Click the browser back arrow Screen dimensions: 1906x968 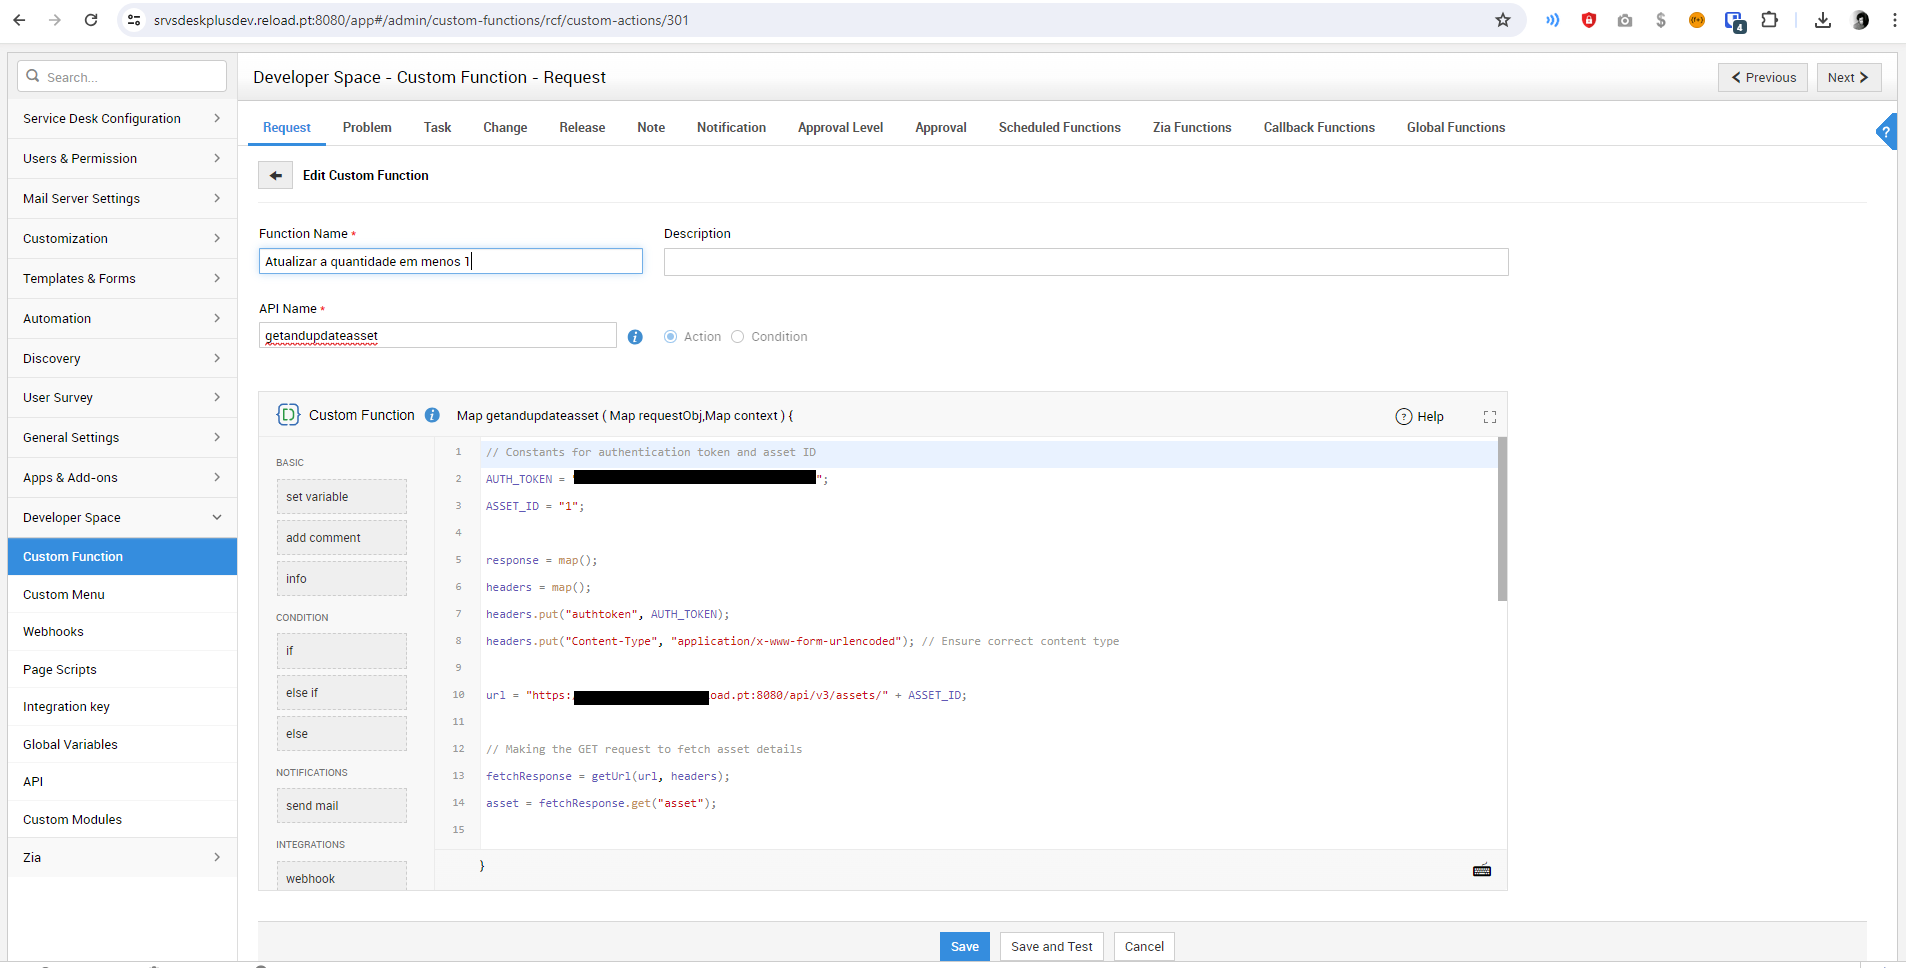[x=19, y=20]
